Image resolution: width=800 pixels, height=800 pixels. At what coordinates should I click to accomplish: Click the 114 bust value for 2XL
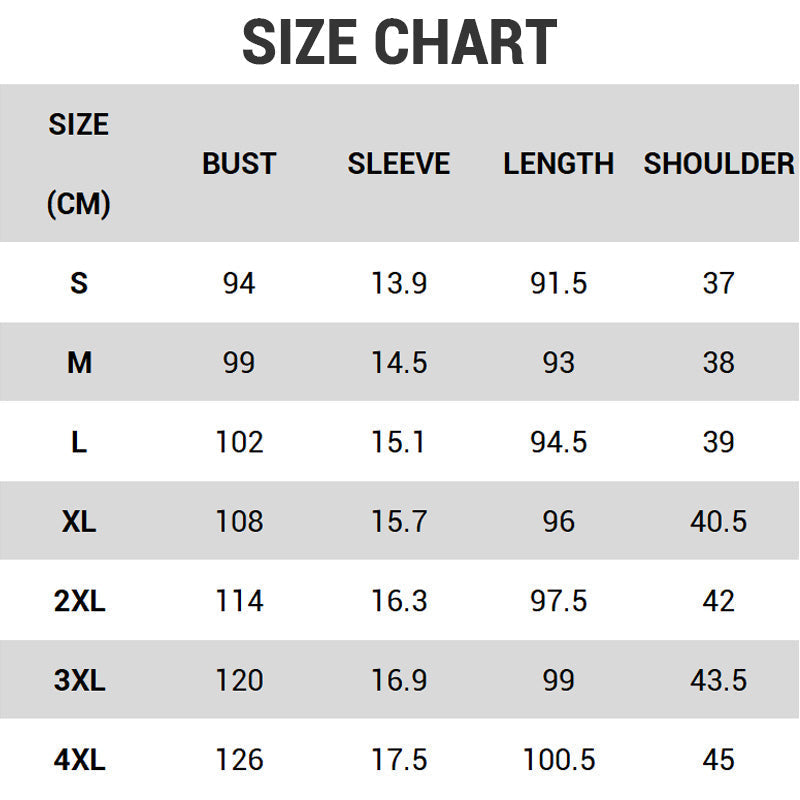(239, 601)
